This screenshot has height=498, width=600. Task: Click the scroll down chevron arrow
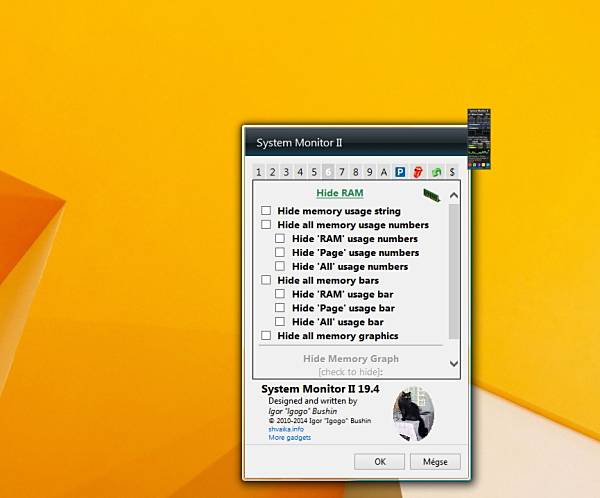(454, 364)
